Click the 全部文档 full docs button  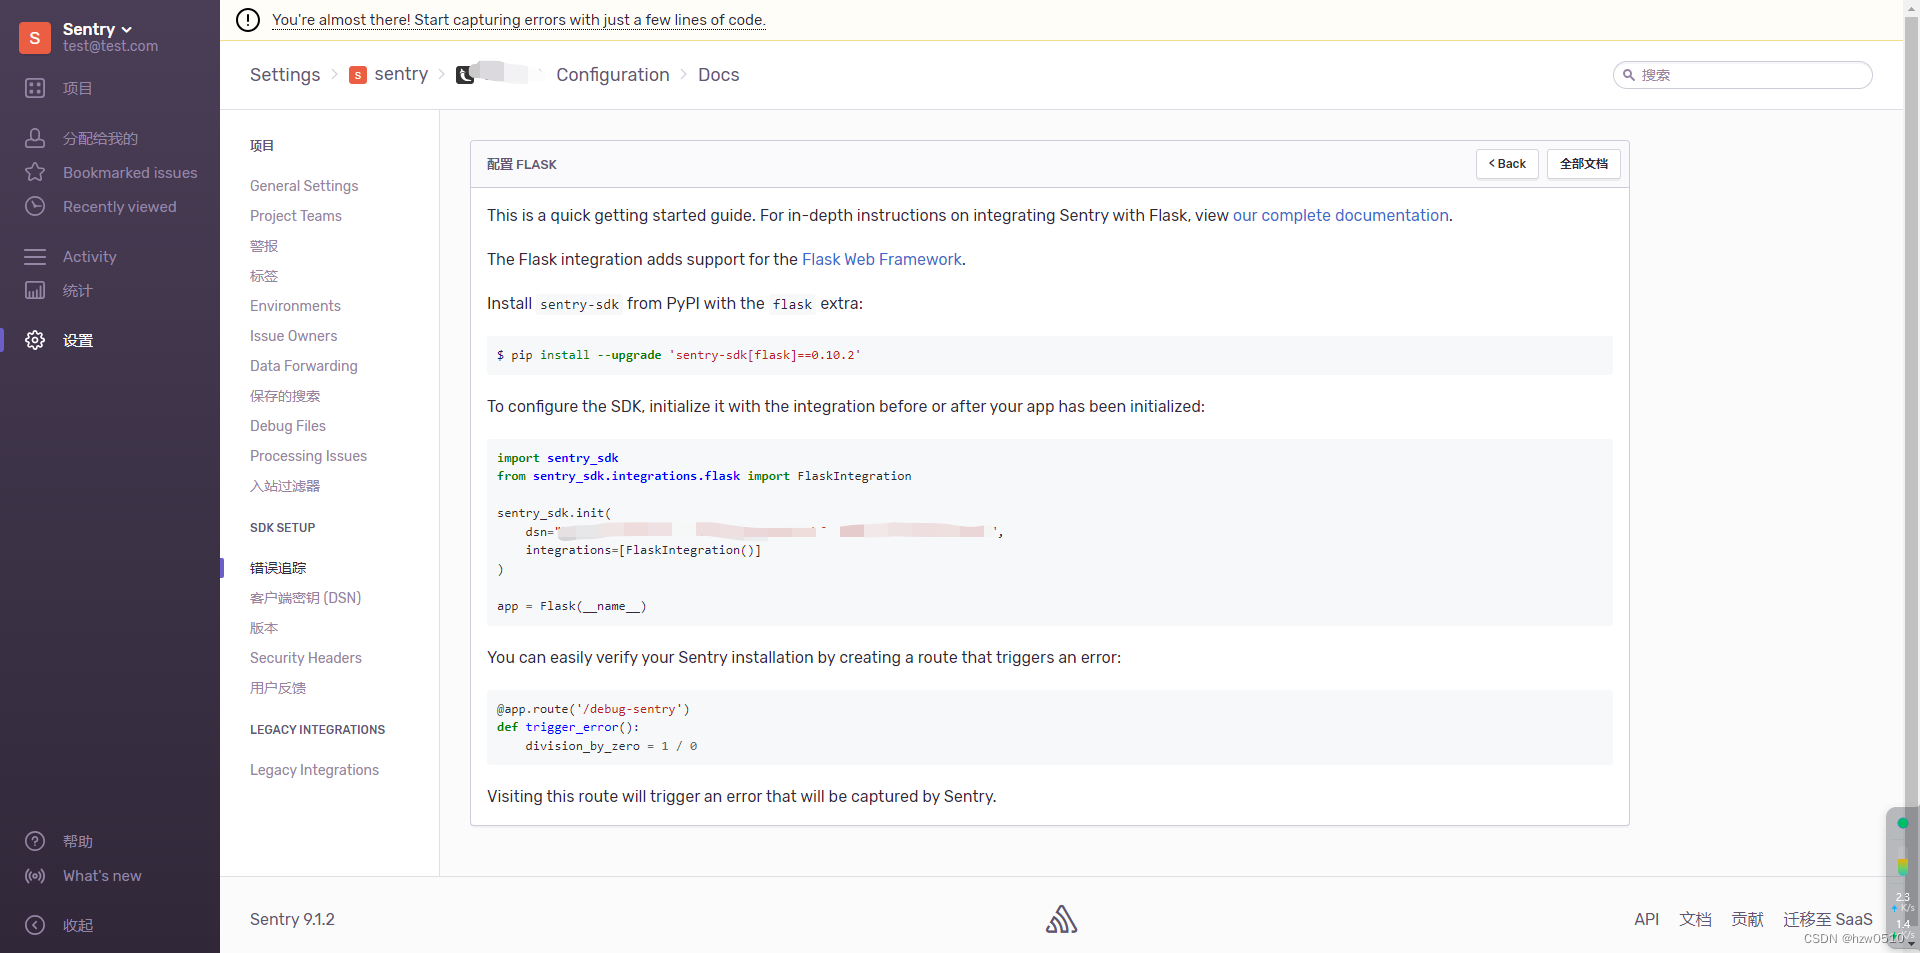(x=1584, y=164)
